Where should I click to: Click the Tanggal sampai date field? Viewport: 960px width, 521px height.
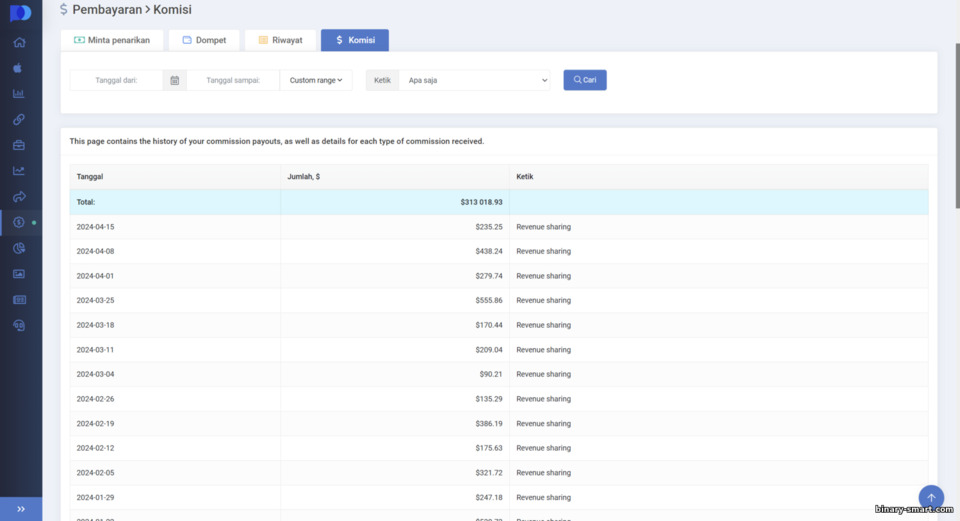233,80
